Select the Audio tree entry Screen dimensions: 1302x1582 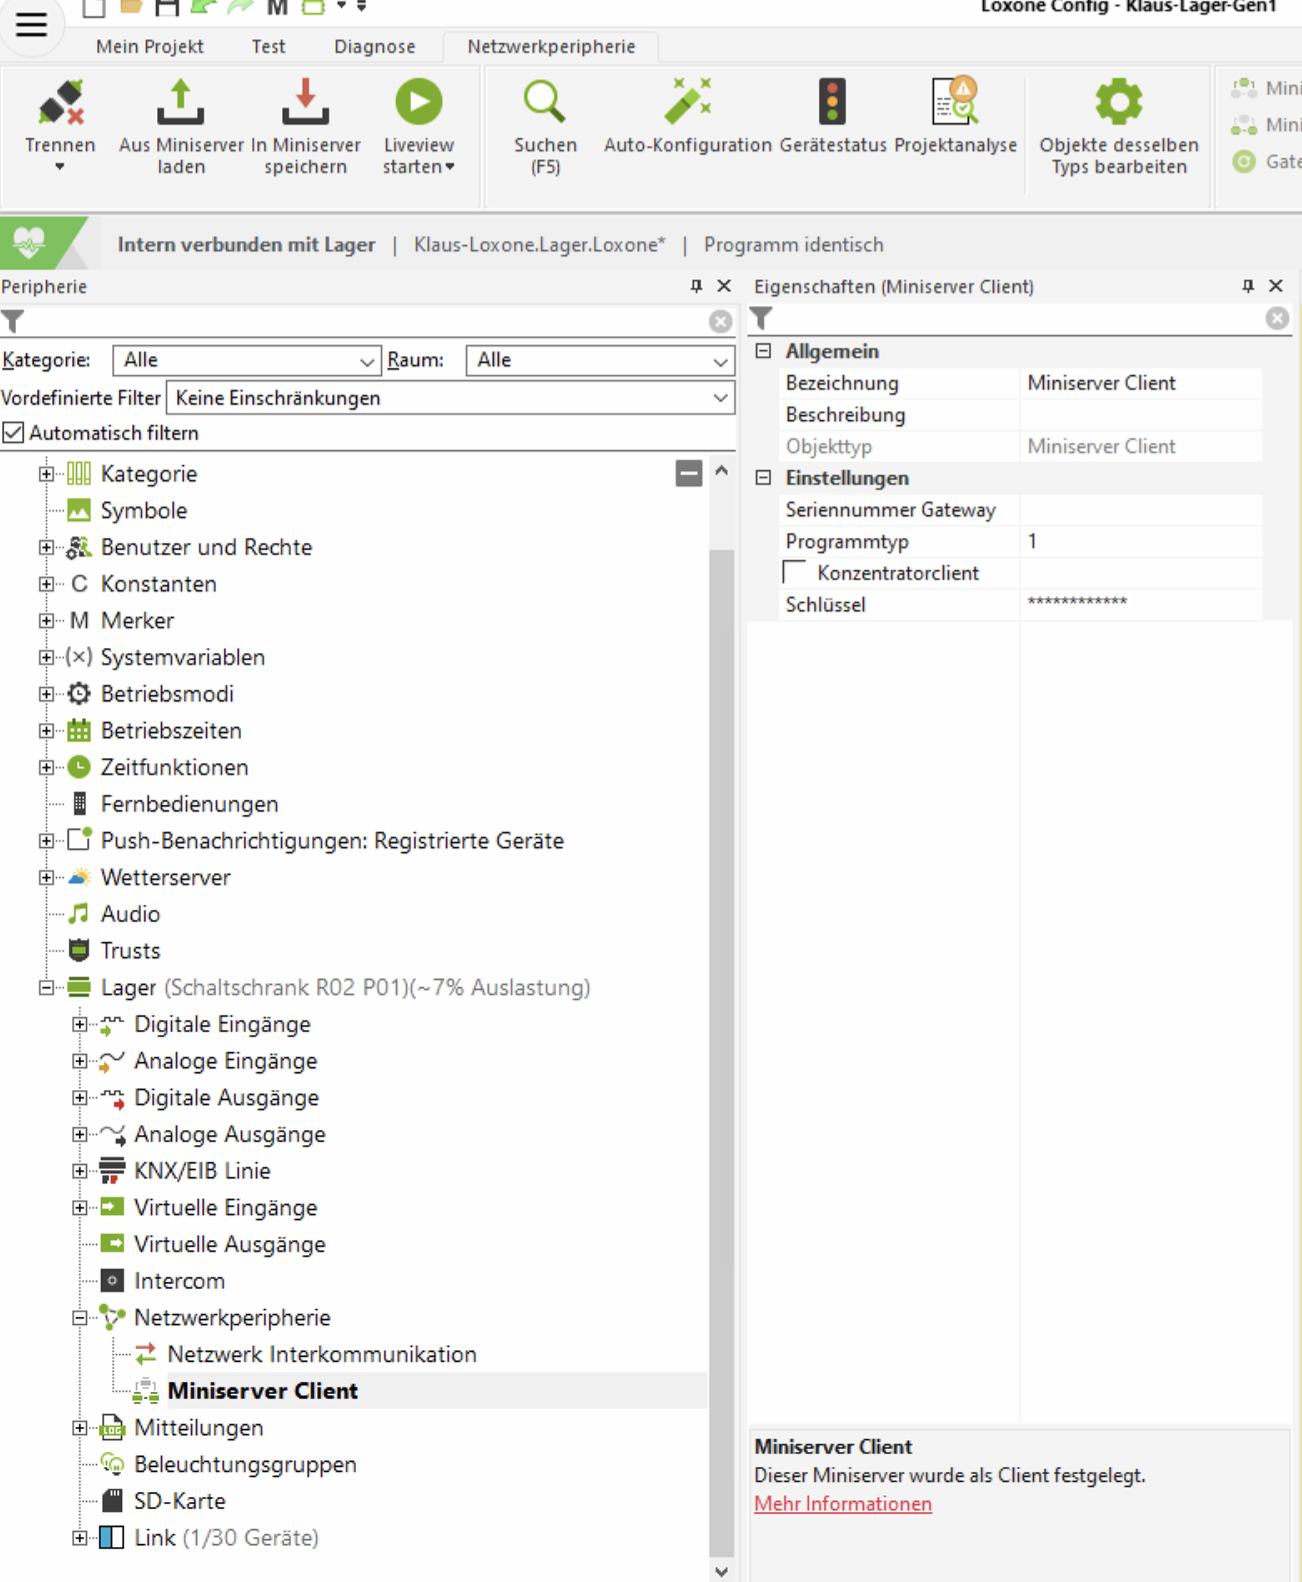[x=130, y=914]
